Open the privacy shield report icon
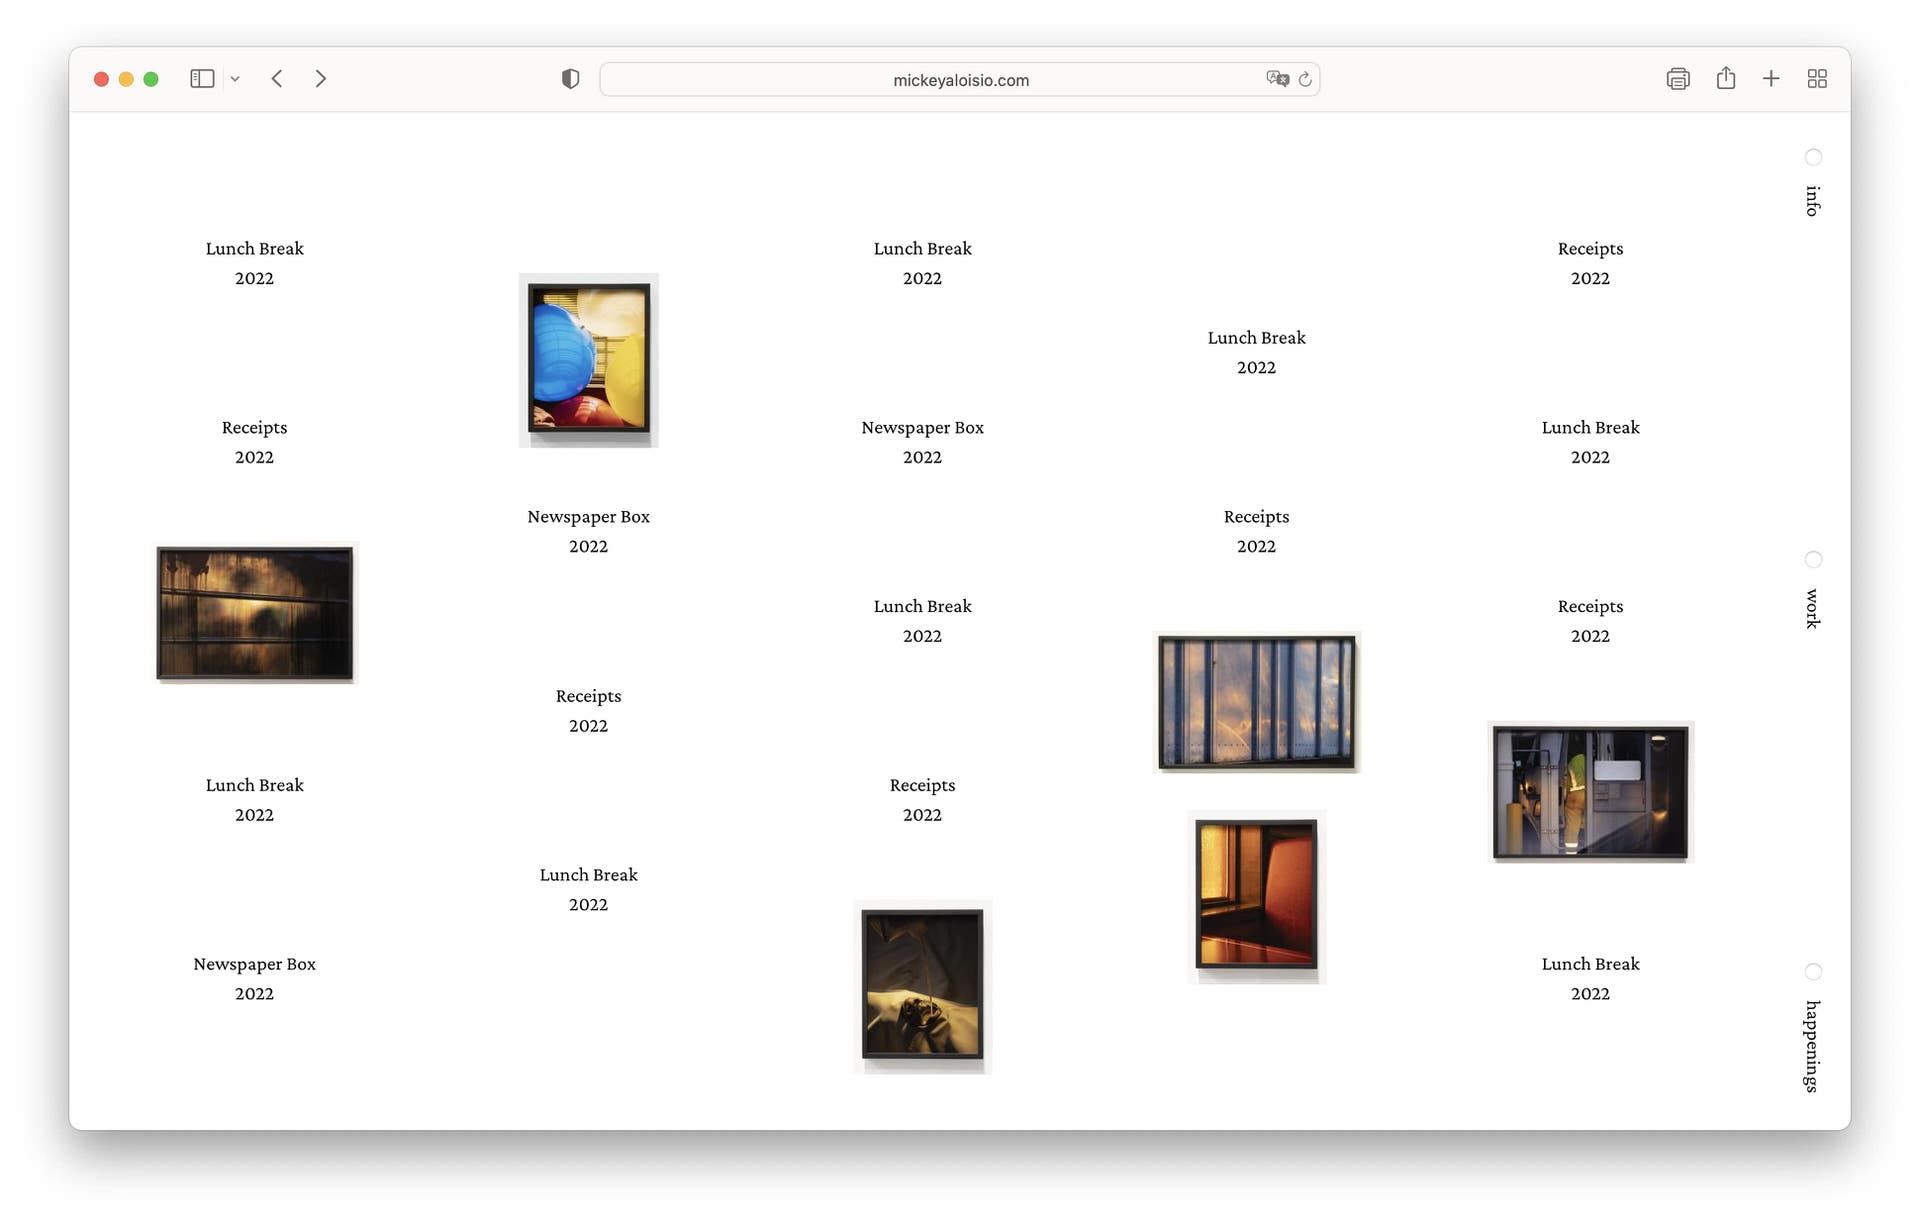This screenshot has width=1920, height=1221. (570, 79)
